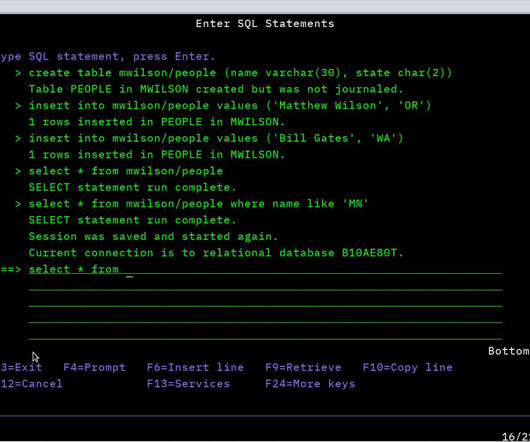Click F13=Services function key label
530x442 pixels.
188,384
